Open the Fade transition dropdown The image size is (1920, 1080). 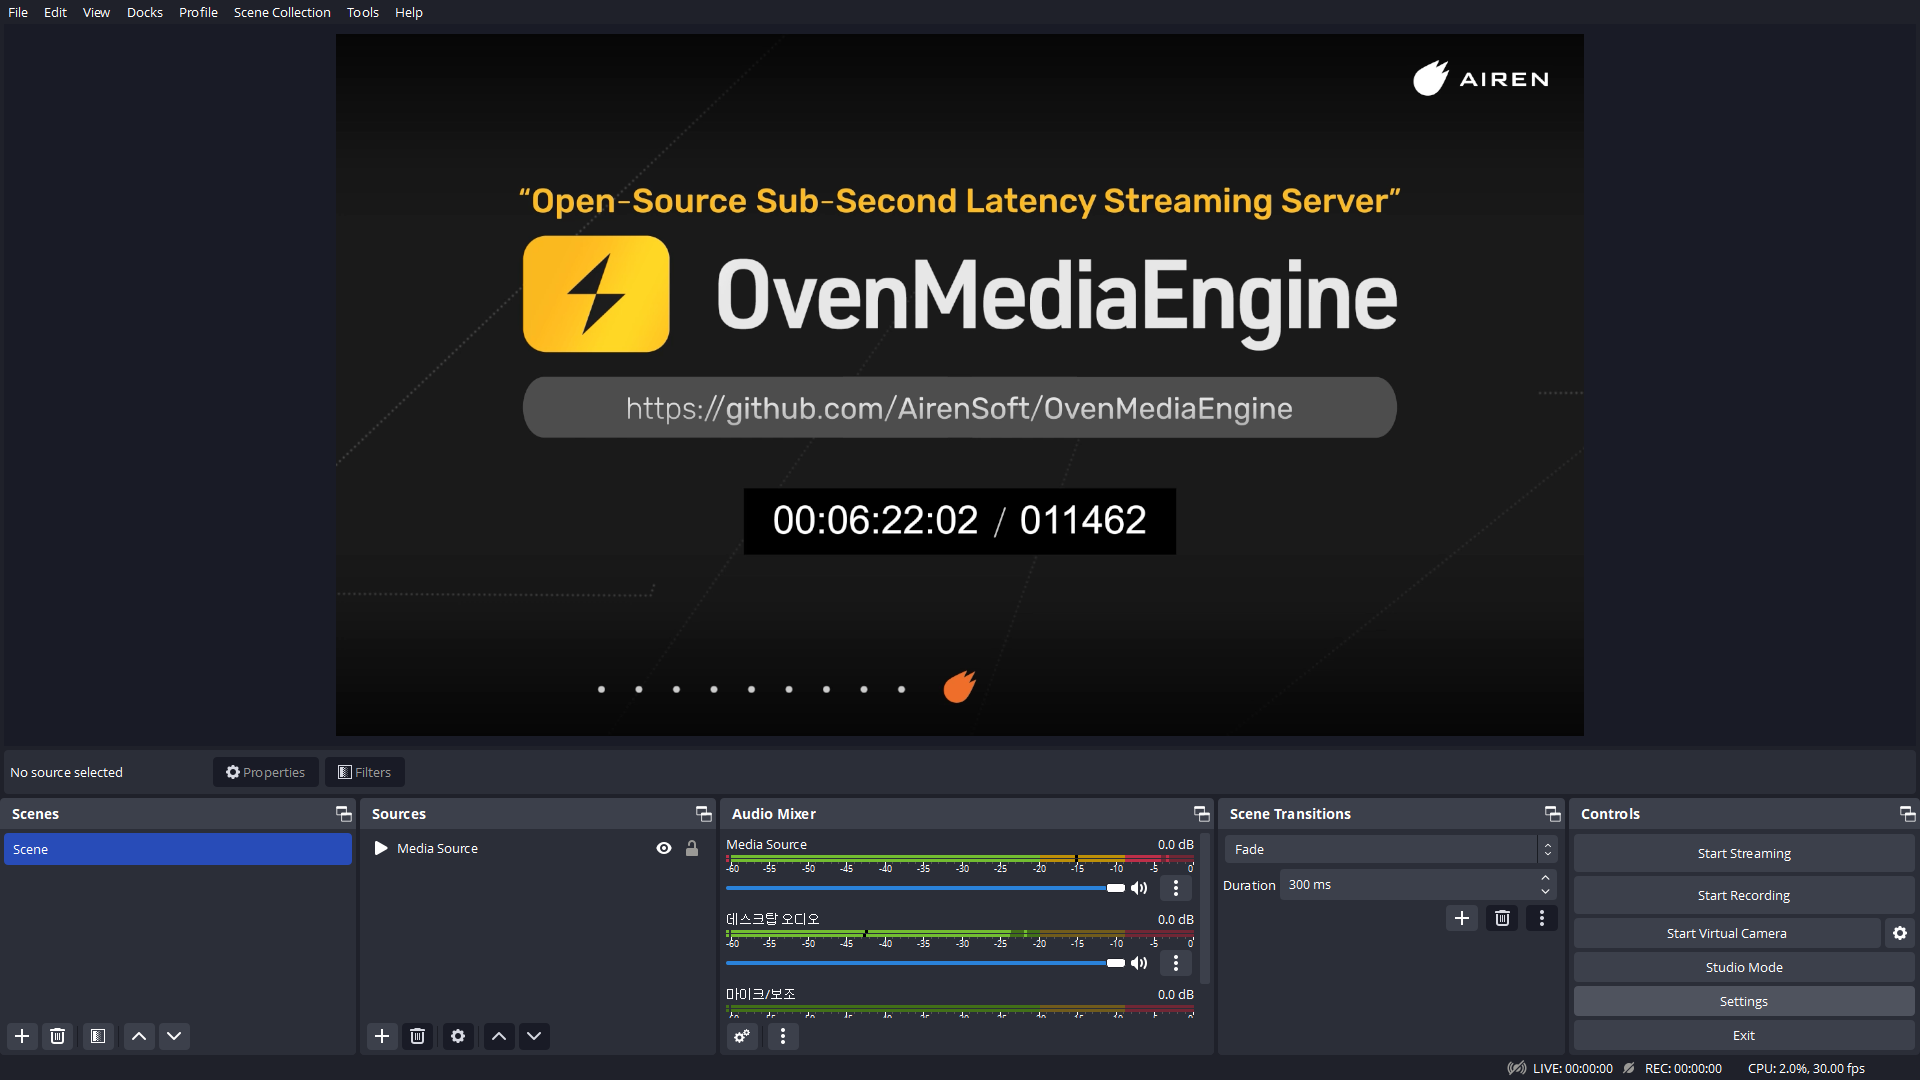click(1391, 849)
